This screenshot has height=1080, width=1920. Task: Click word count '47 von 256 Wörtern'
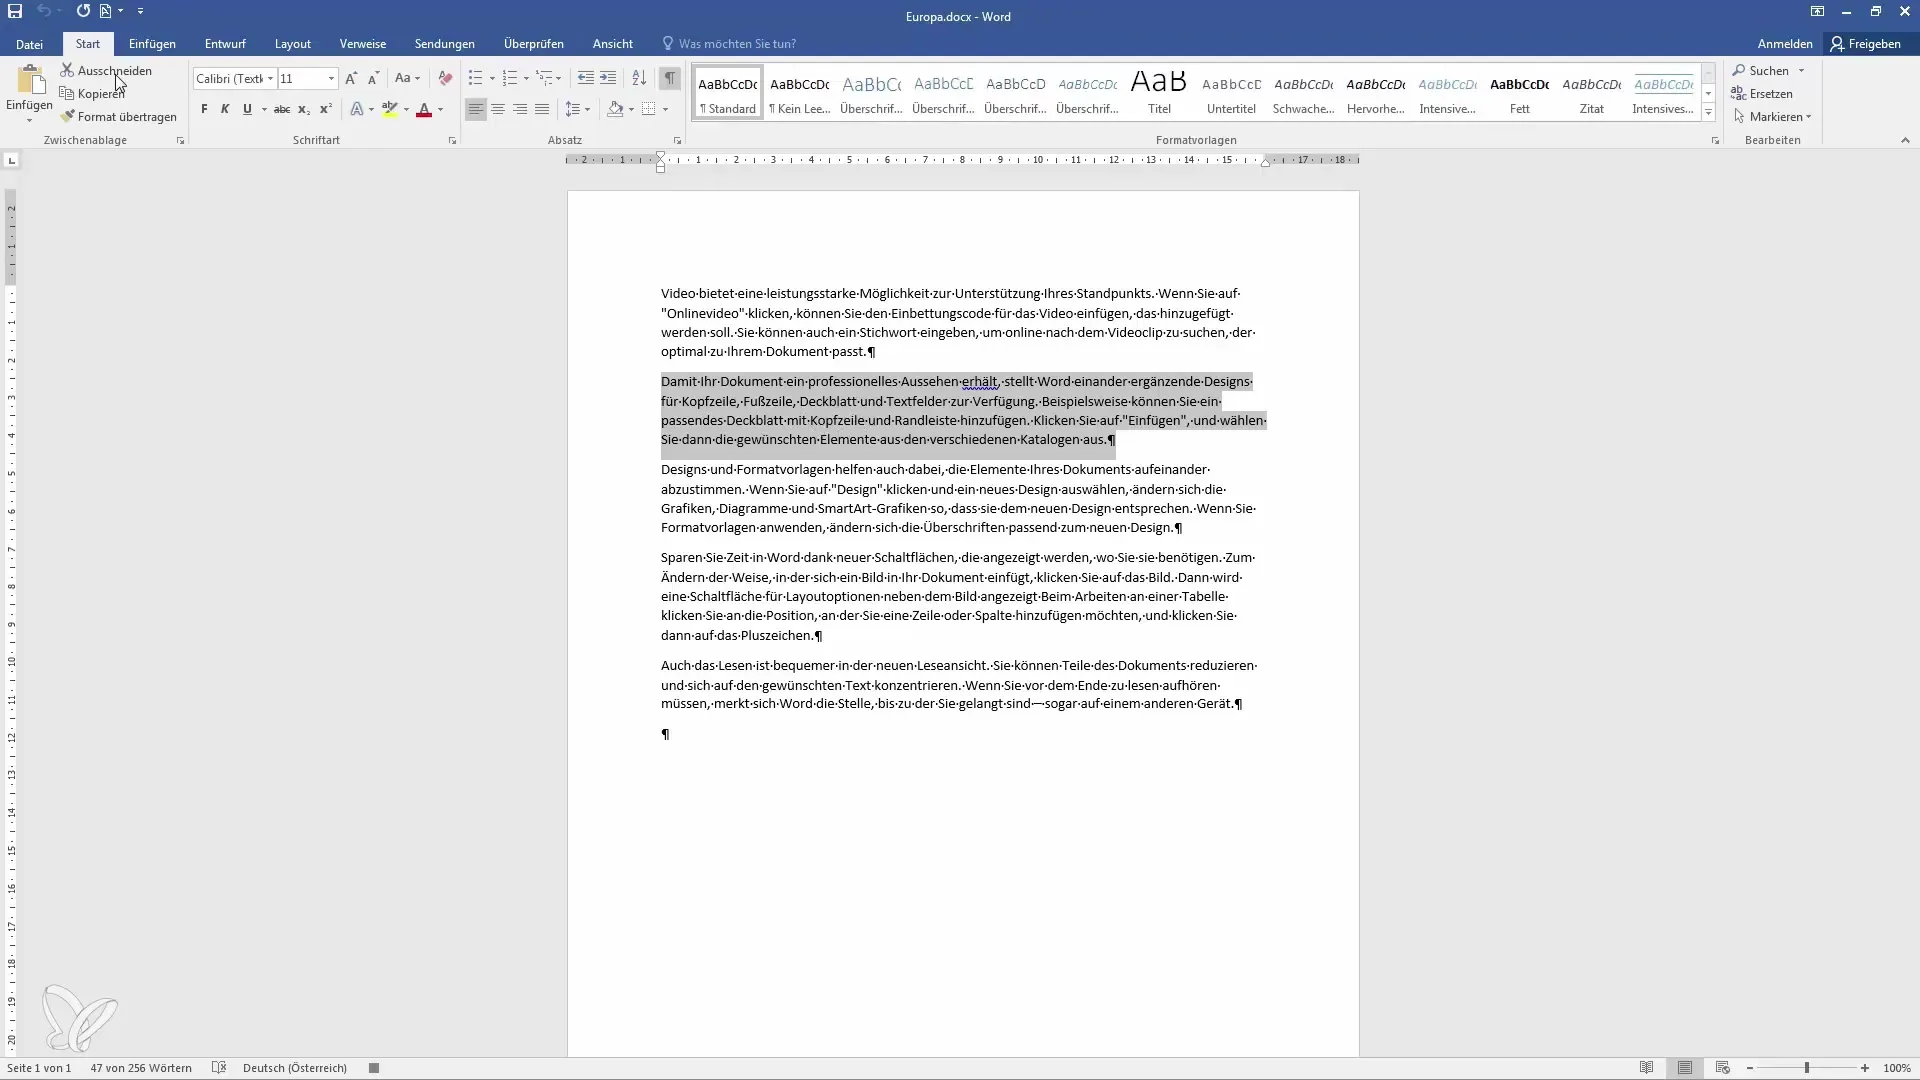pyautogui.click(x=141, y=1068)
